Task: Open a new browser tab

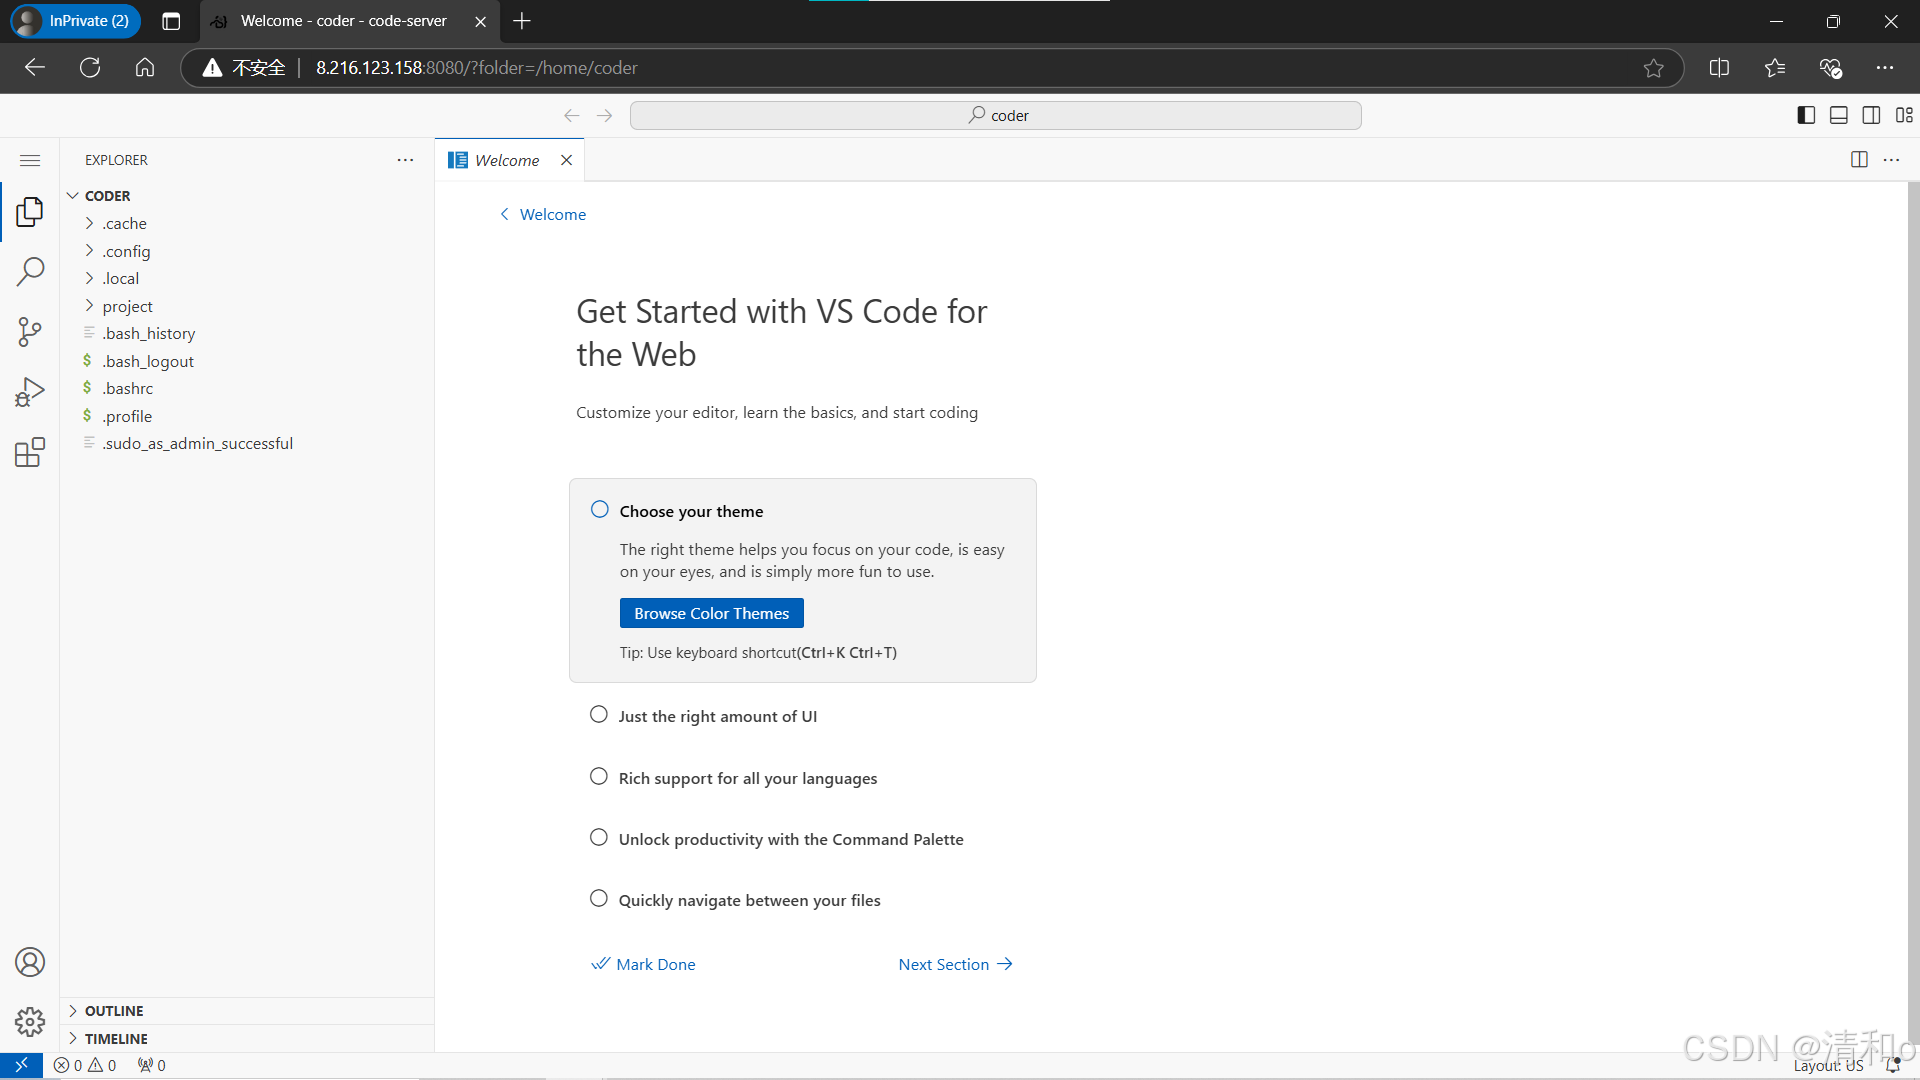Action: [522, 21]
